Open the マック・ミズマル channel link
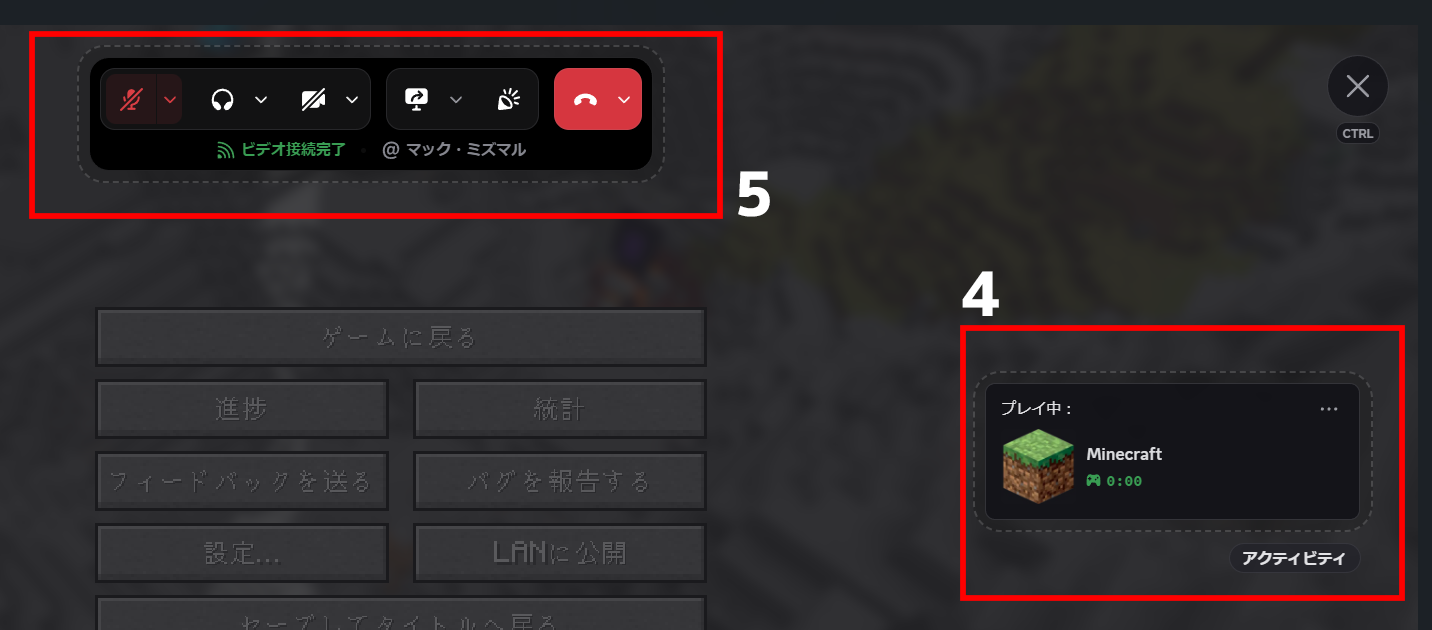 (454, 150)
